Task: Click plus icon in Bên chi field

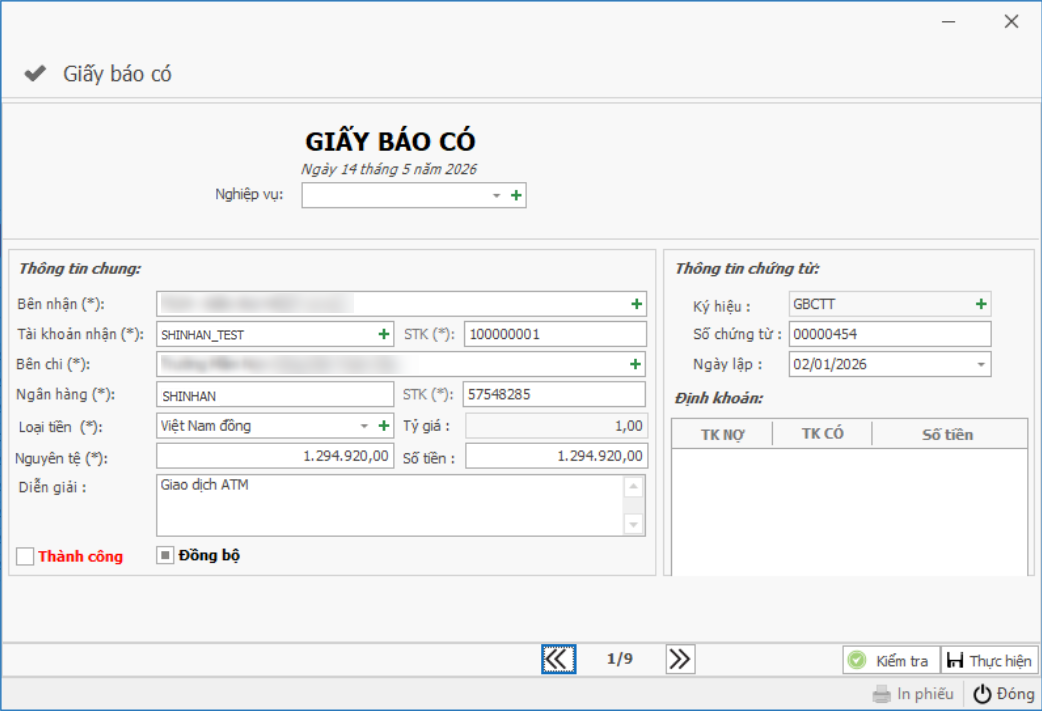Action: coord(636,364)
